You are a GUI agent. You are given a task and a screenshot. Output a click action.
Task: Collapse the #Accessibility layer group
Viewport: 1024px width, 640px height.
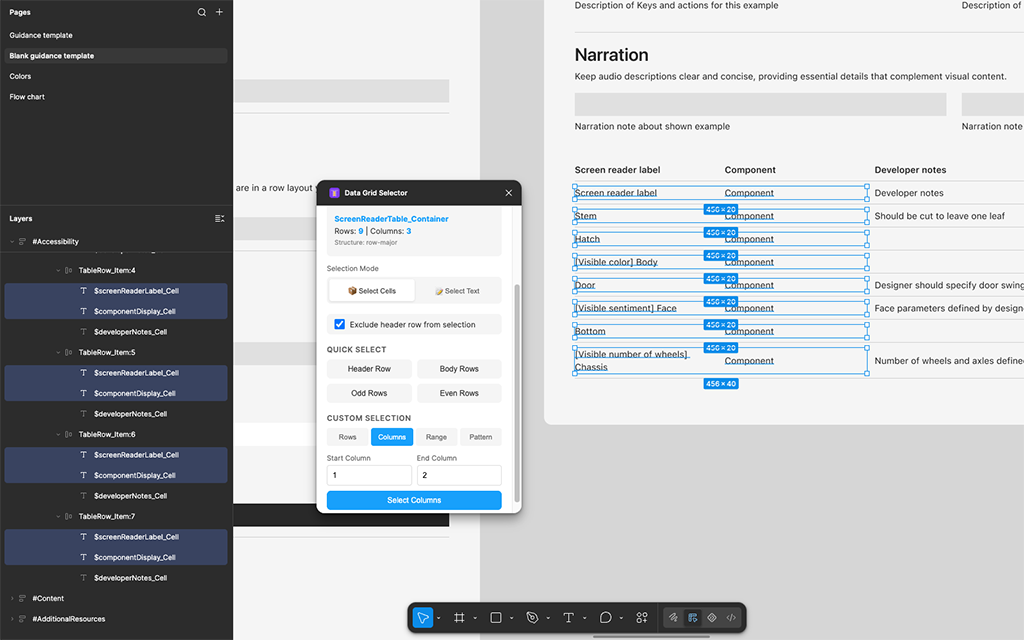pos(12,242)
